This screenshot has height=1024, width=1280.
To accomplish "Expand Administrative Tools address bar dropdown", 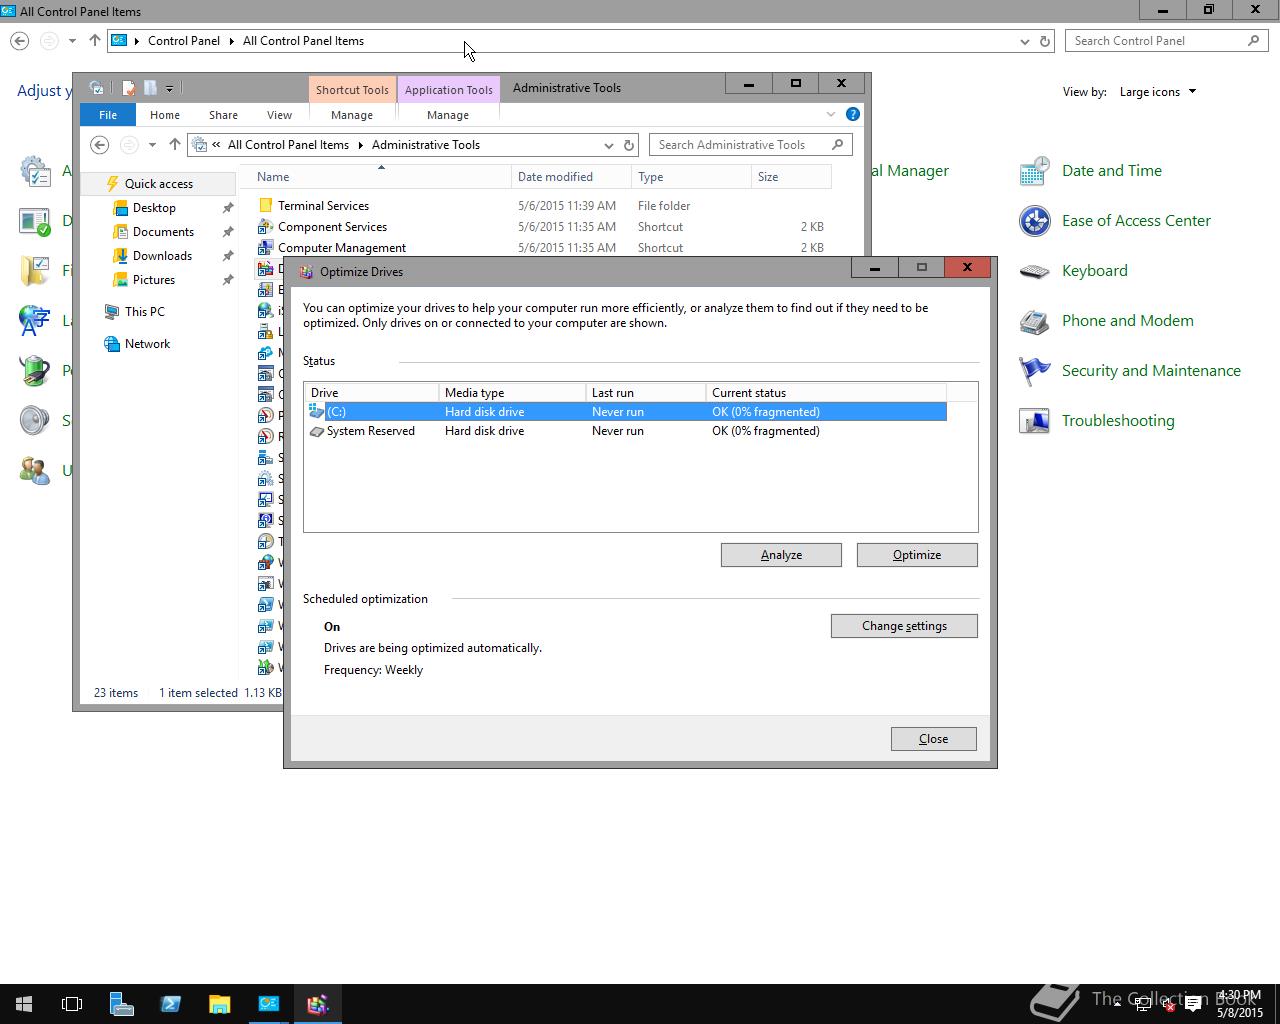I will pyautogui.click(x=608, y=145).
